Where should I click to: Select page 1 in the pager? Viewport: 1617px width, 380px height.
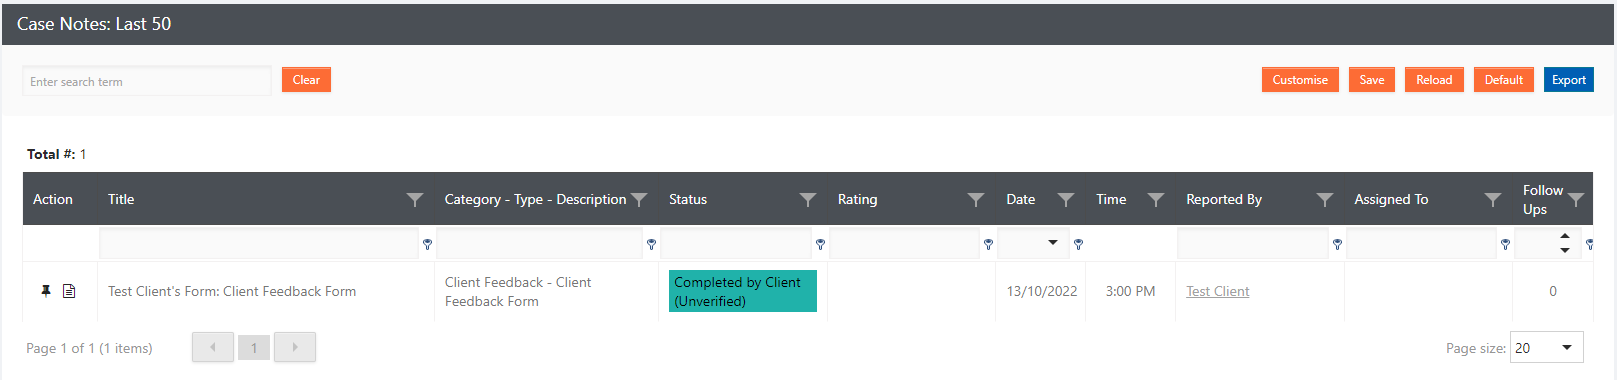point(254,348)
